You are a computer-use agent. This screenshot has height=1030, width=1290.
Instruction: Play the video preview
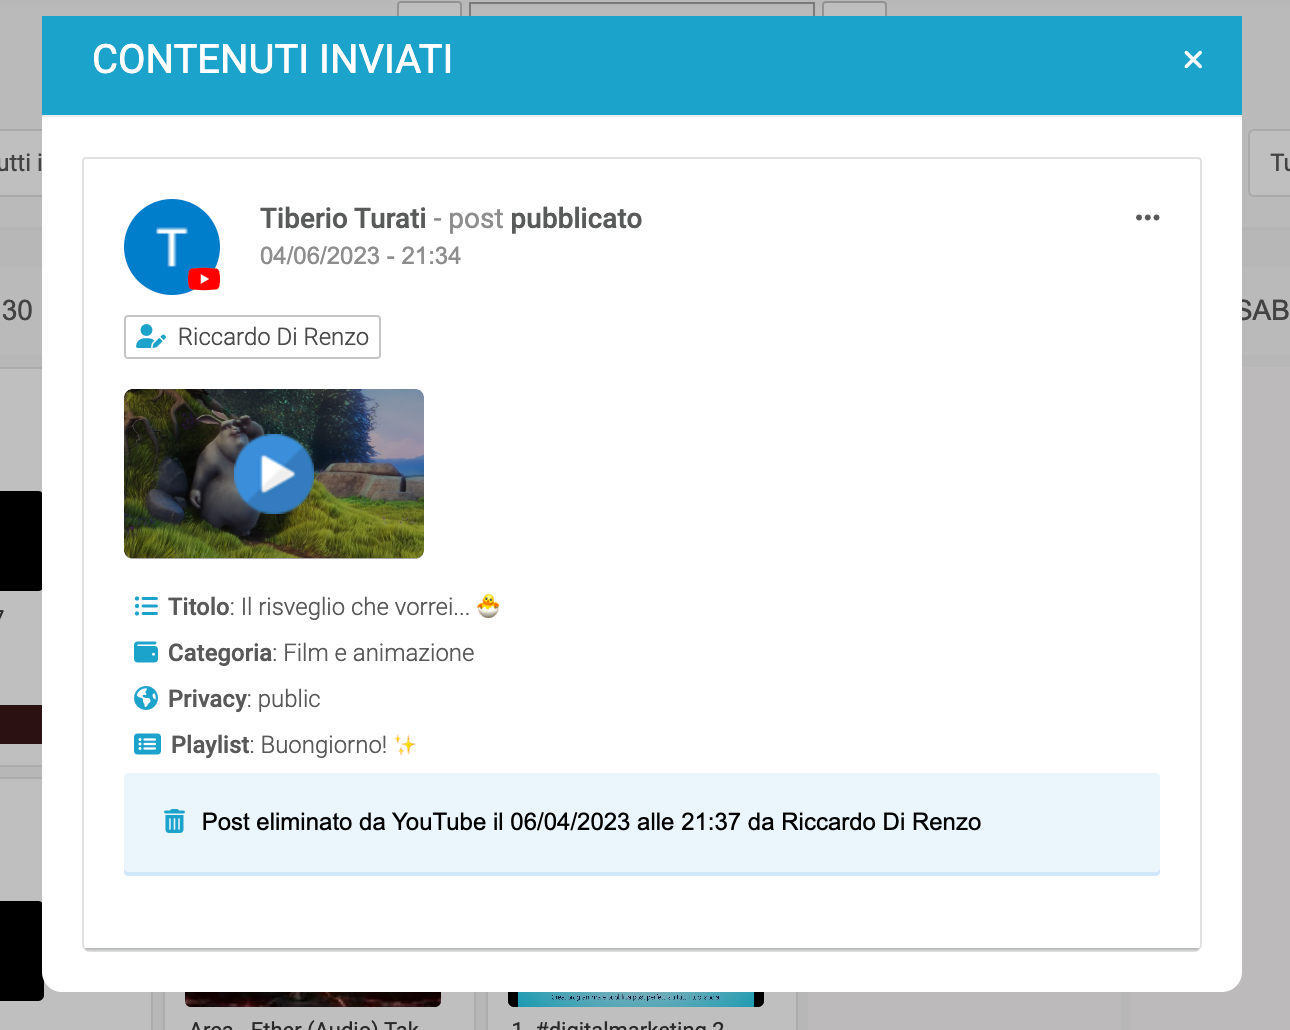click(x=274, y=474)
